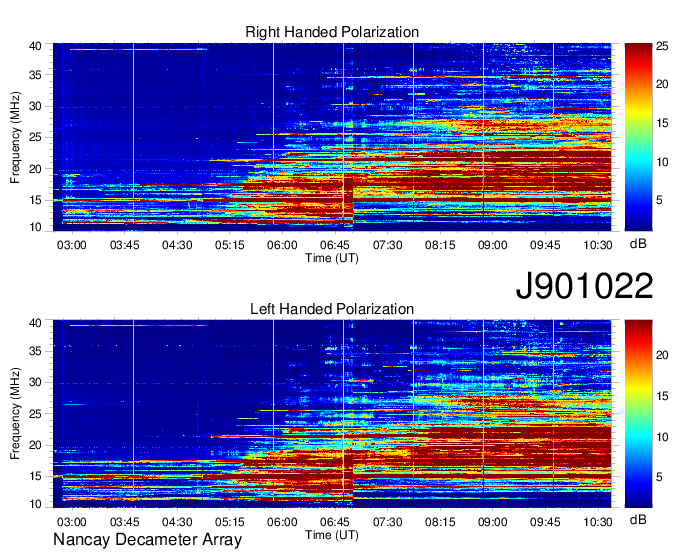Click the 09:00 tick on top plot

click(493, 245)
